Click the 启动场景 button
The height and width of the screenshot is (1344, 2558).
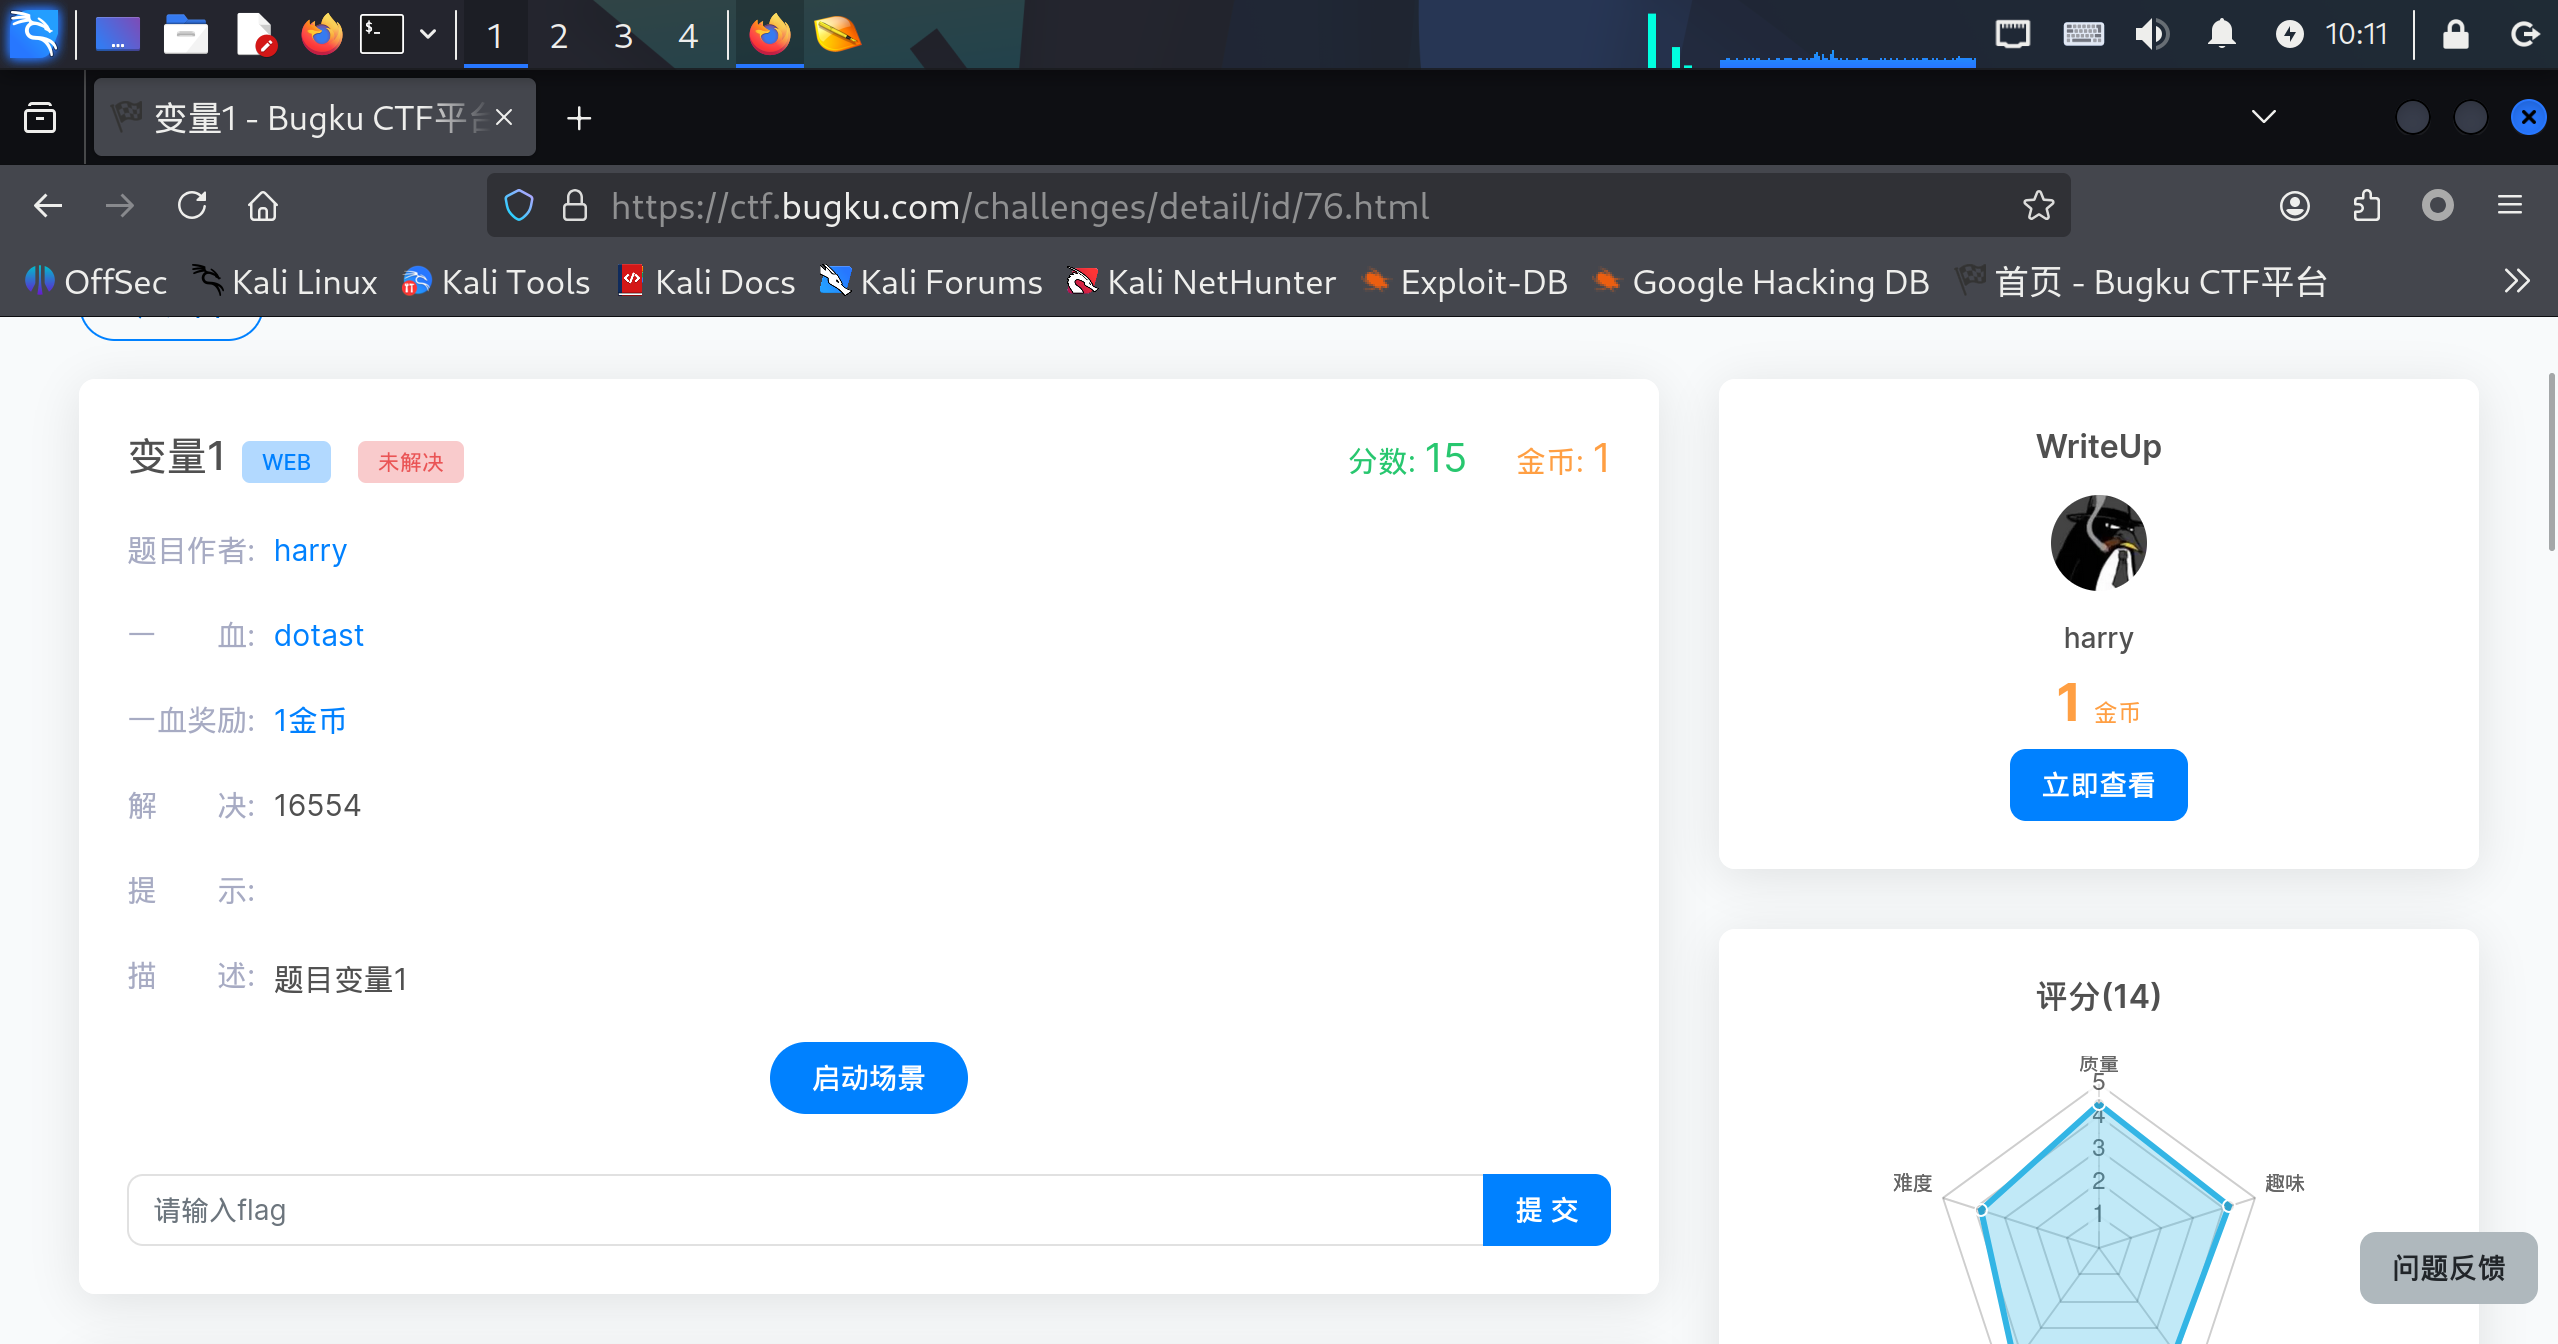tap(868, 1078)
